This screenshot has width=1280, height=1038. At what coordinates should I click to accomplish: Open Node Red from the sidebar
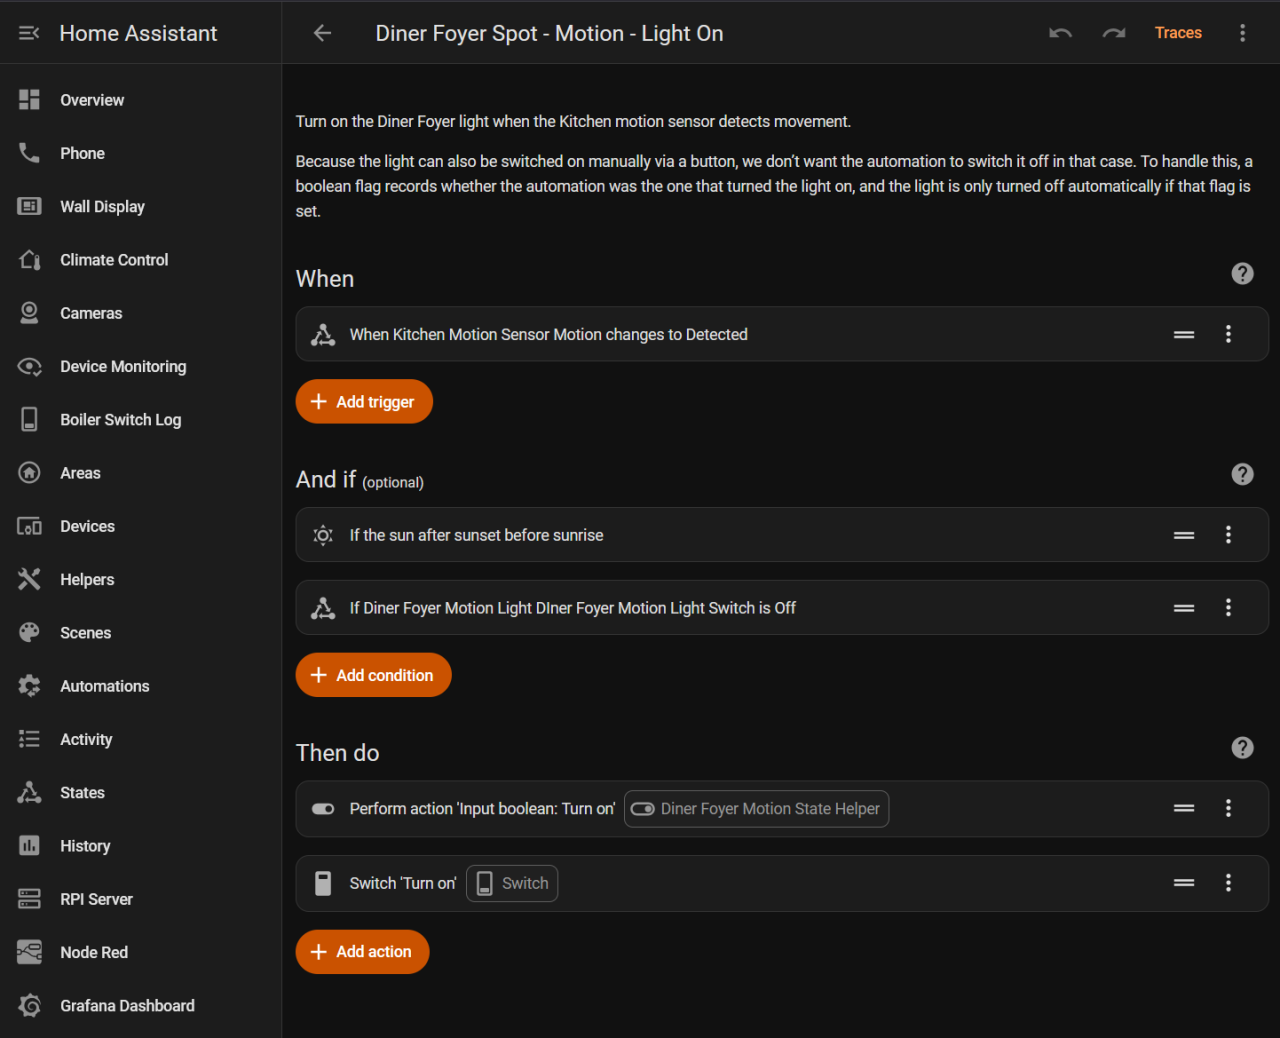[94, 952]
